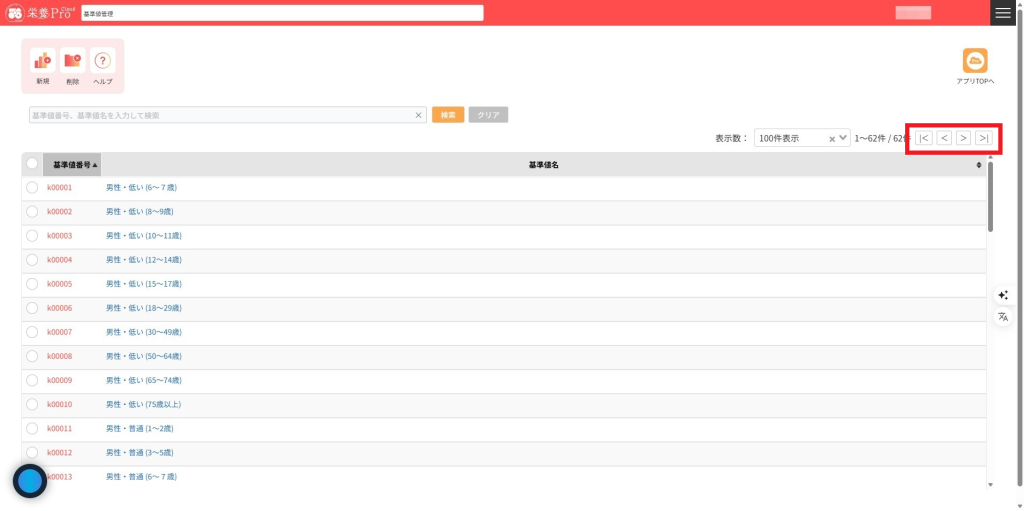
Task: Open the ヘルプ help icon
Action: point(103,61)
